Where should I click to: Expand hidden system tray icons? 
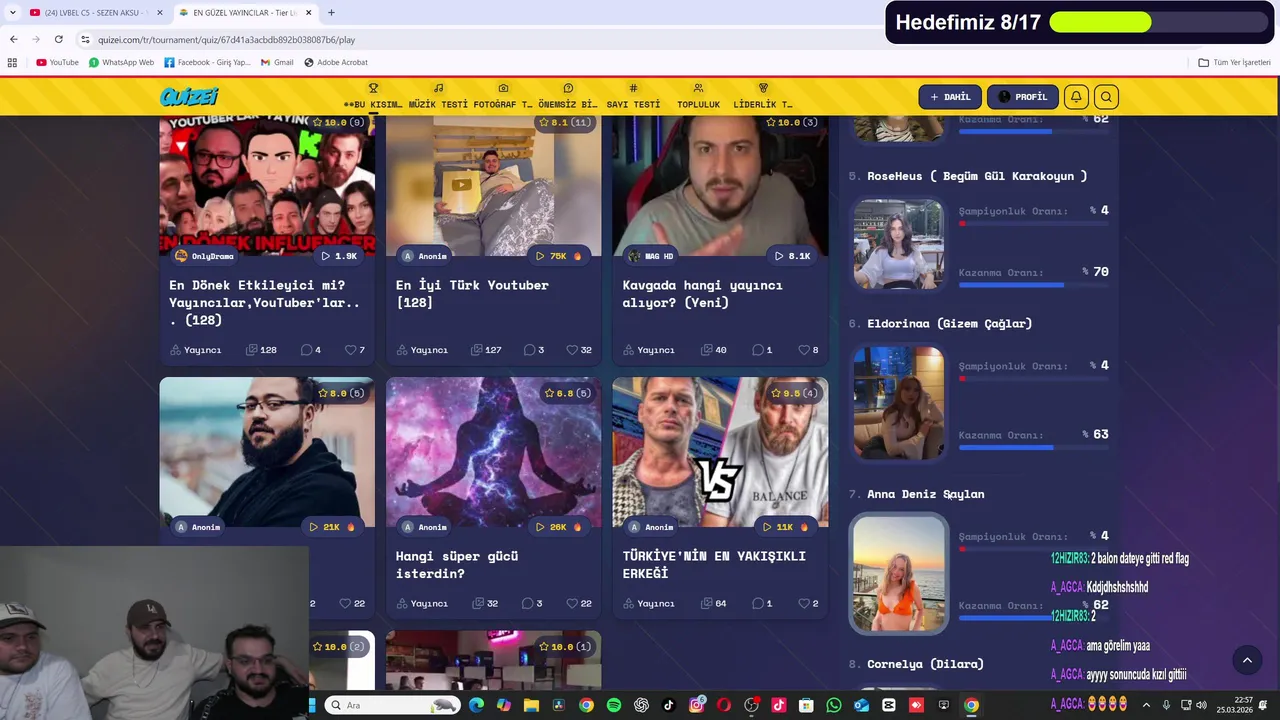point(1146,705)
